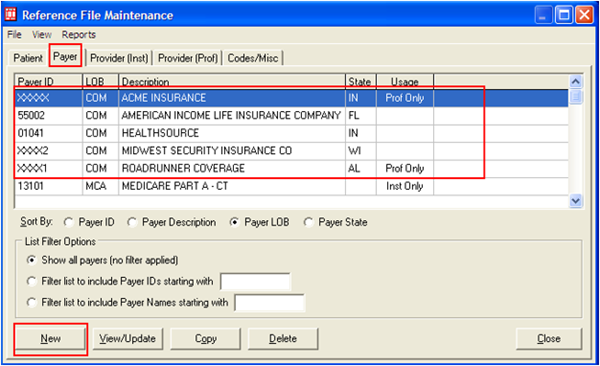Click Payer ID cell 55002
600x366 pixels.
click(x=49, y=116)
